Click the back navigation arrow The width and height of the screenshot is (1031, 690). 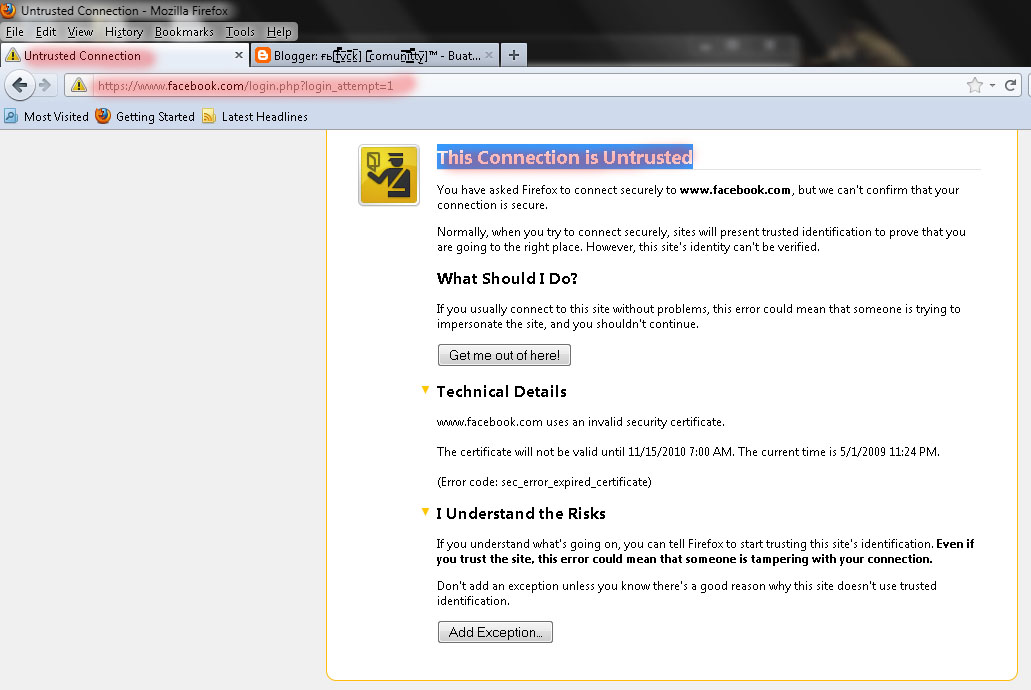20,85
